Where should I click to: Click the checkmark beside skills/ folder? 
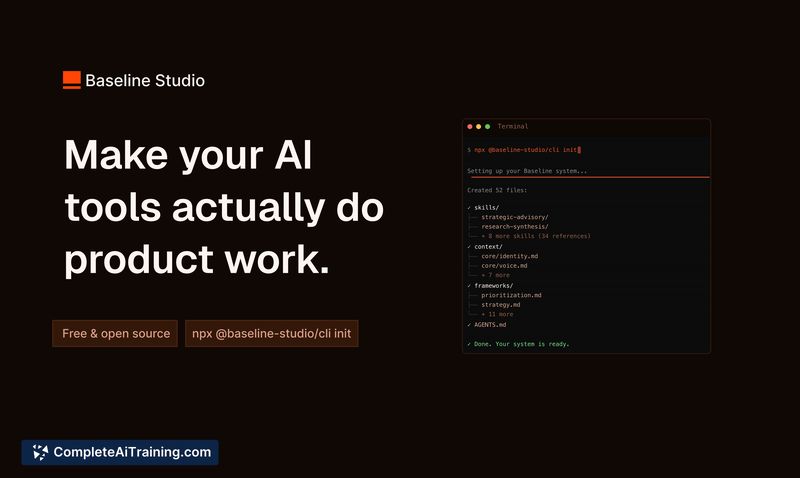pyautogui.click(x=469, y=207)
